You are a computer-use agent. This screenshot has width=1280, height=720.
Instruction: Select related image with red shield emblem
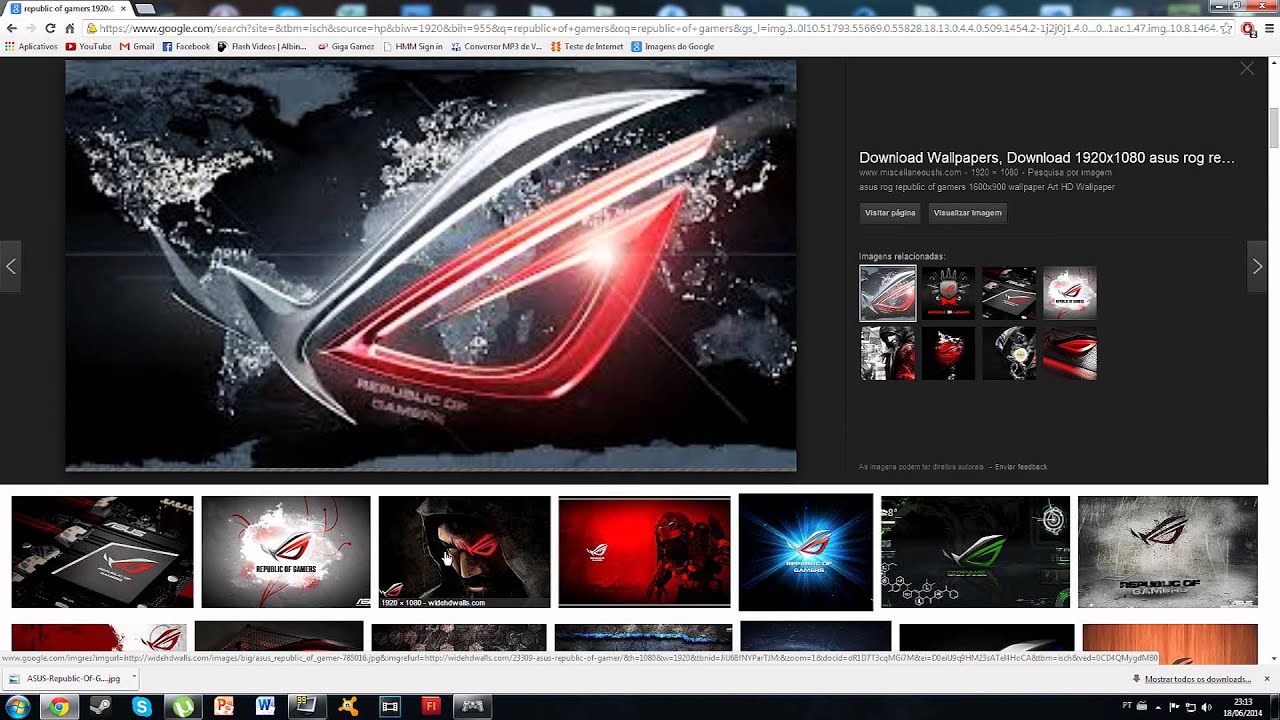click(x=948, y=293)
